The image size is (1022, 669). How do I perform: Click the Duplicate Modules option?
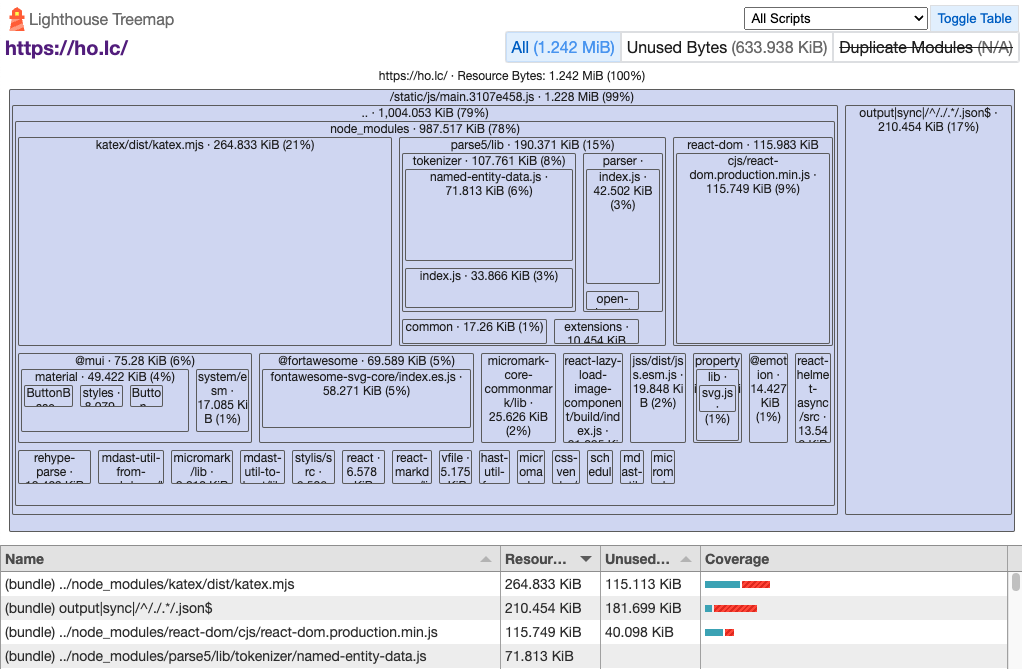(x=925, y=46)
